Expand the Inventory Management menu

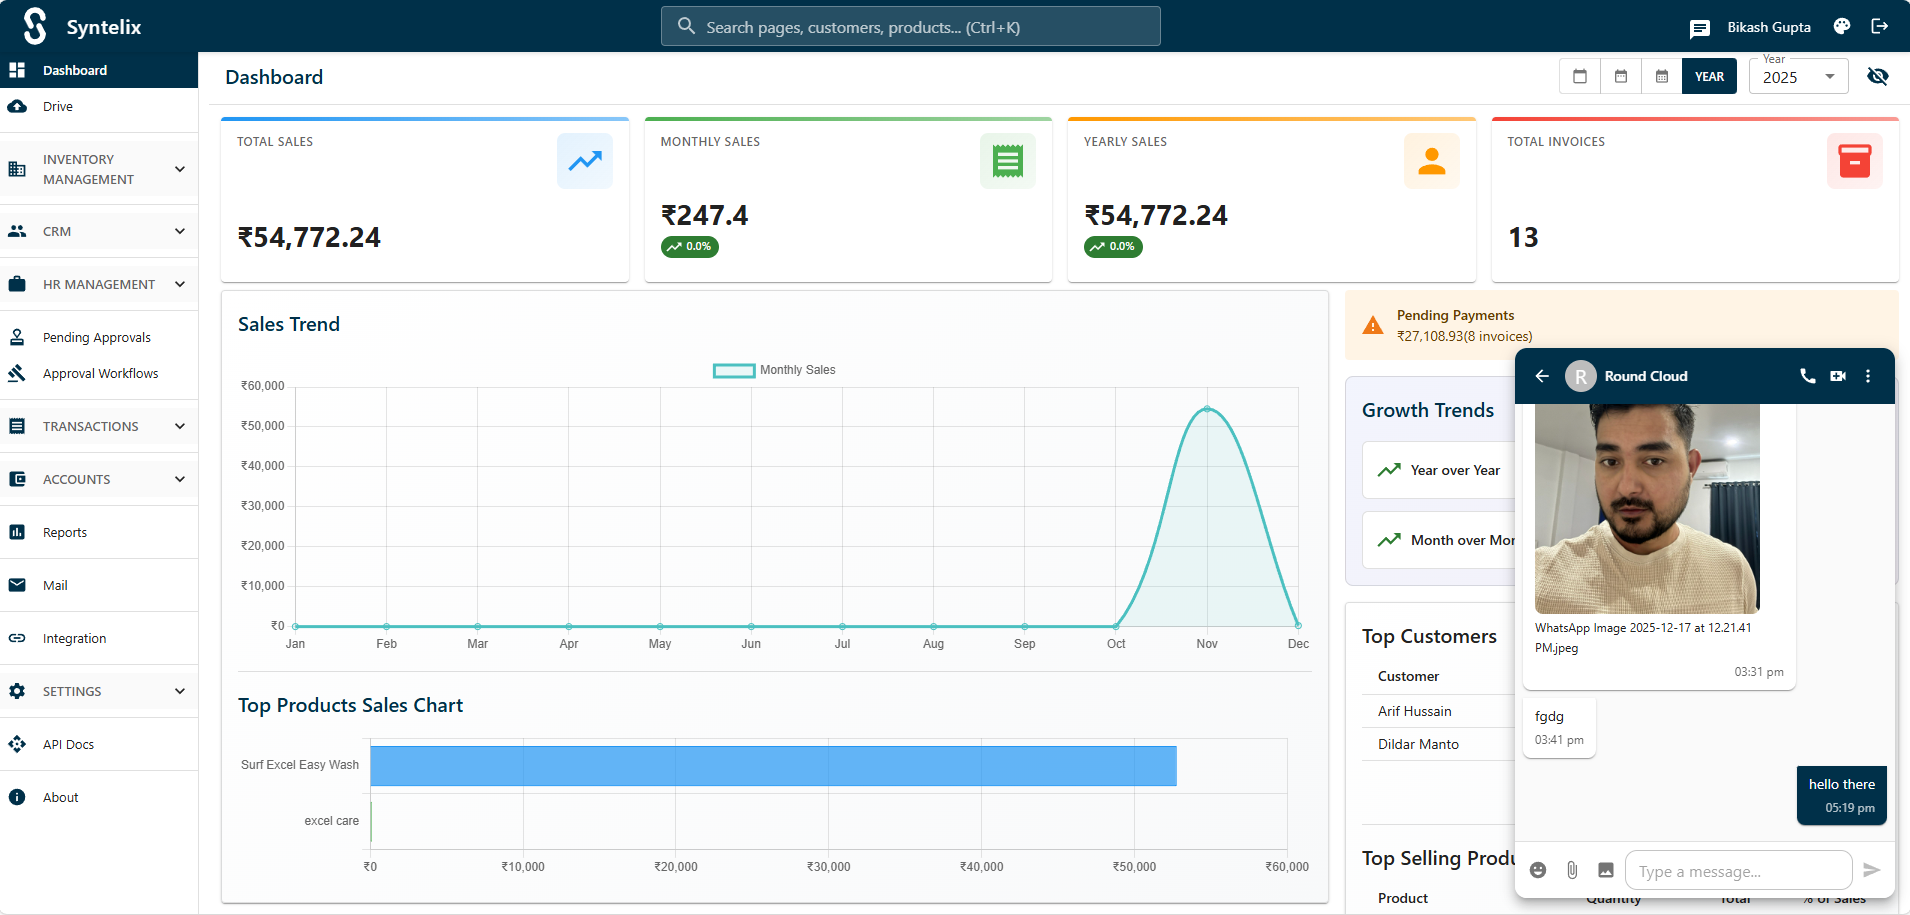[99, 169]
